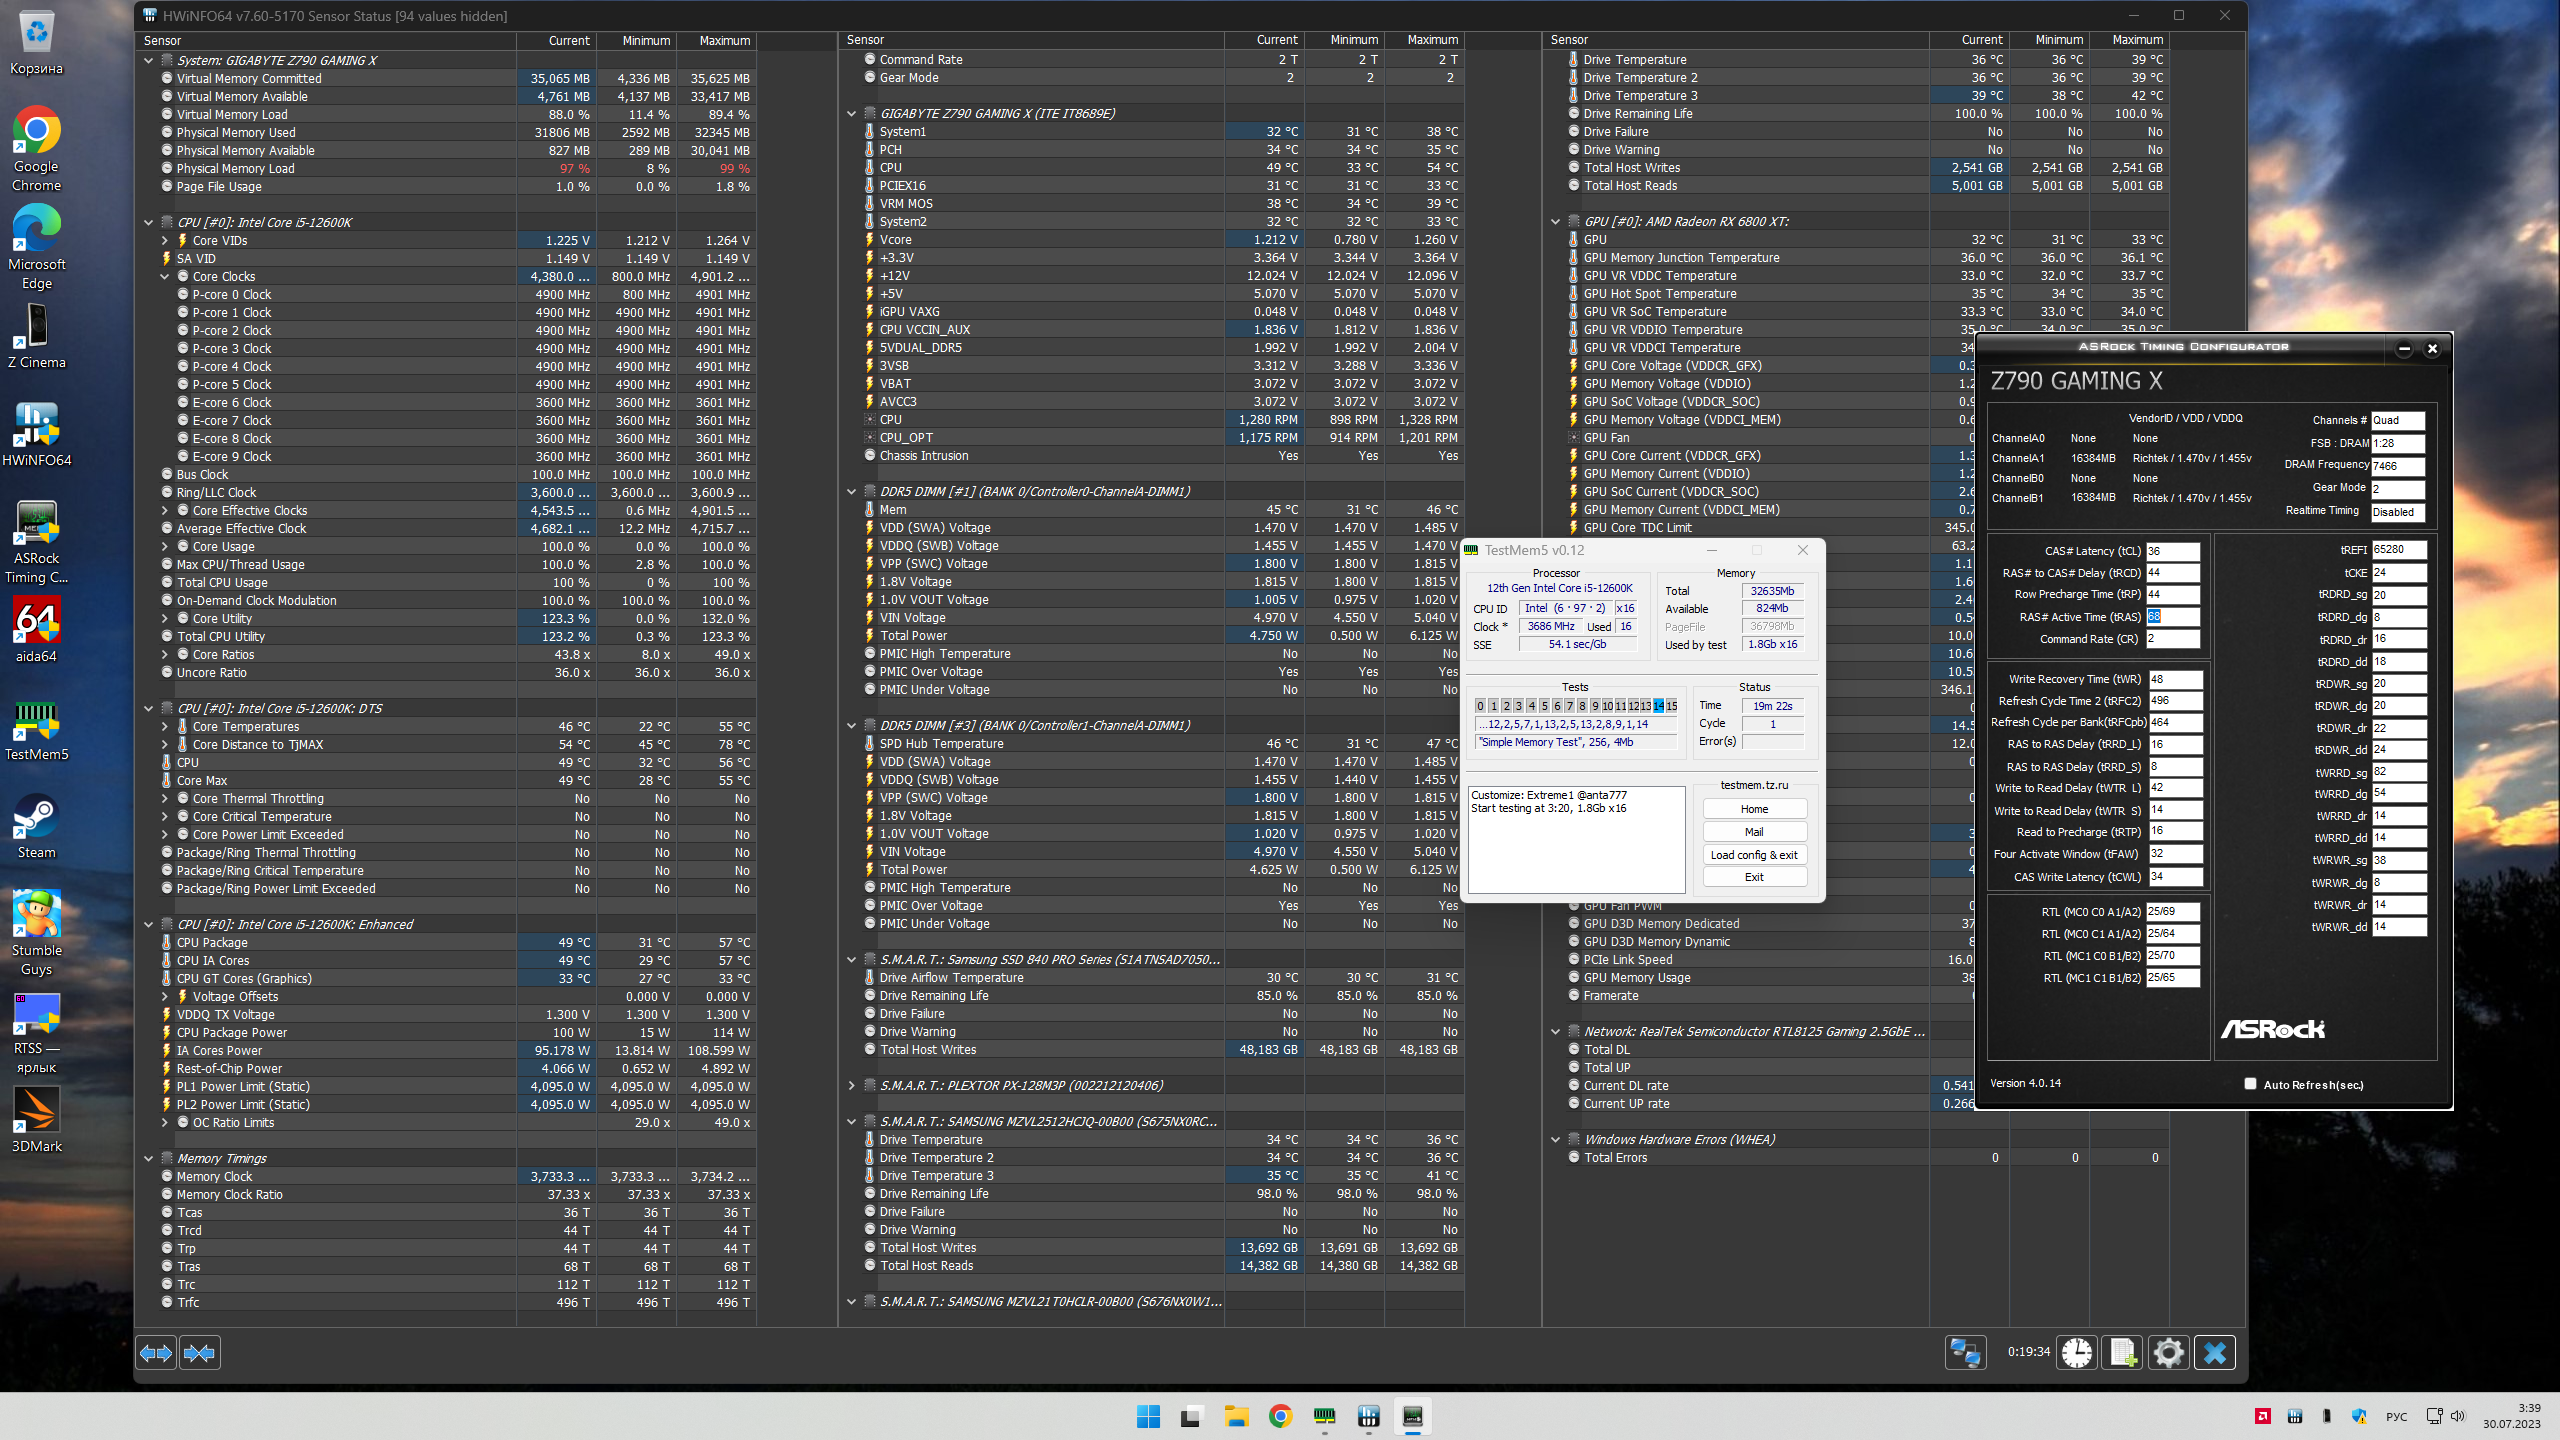Open HWiNFO settings gear icon
This screenshot has height=1440, width=2560.
pyautogui.click(x=2168, y=1352)
